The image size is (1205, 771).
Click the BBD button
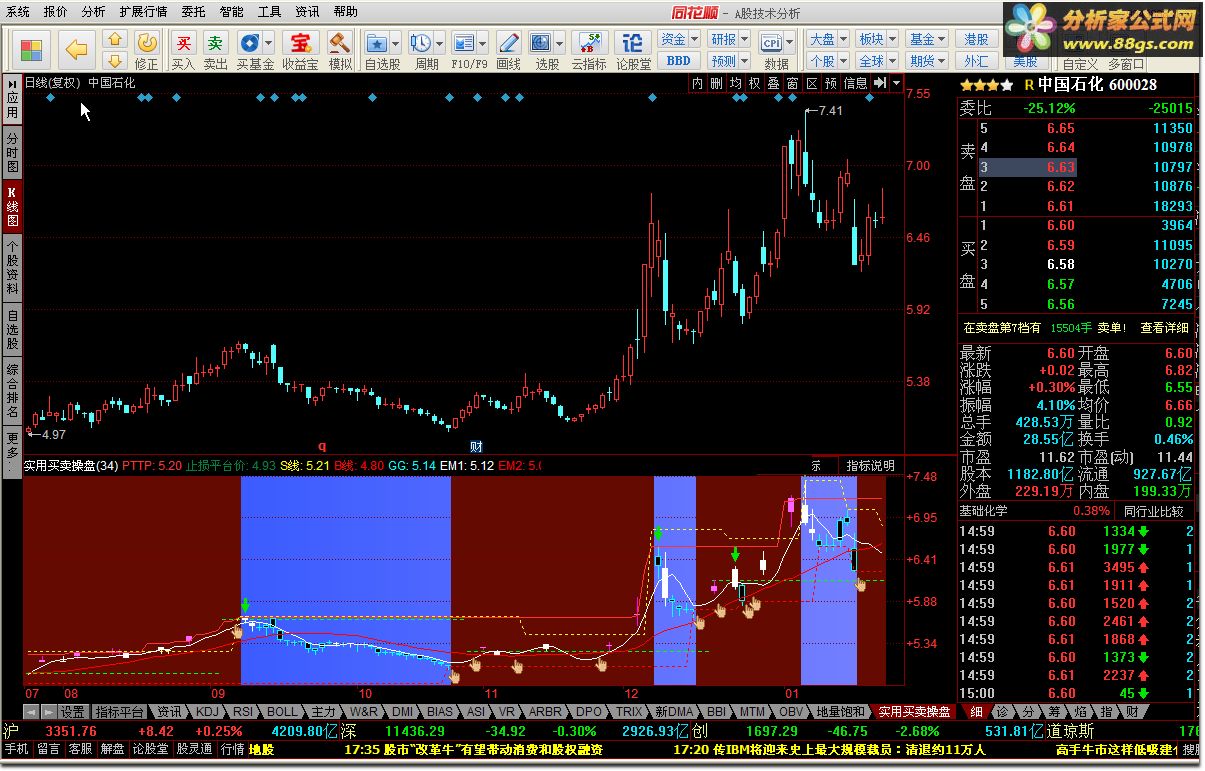(x=679, y=60)
